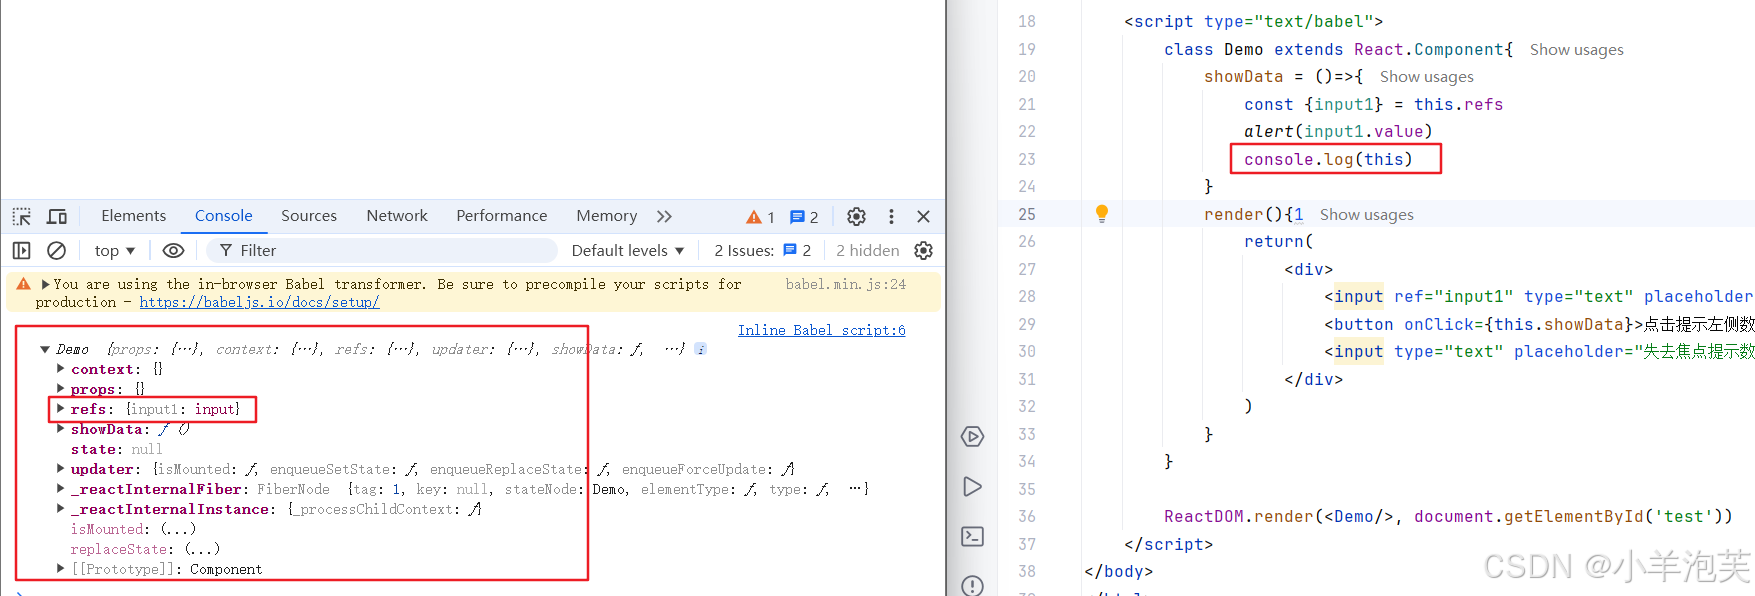Open the top context dropdown
The image size is (1755, 596).
[115, 250]
